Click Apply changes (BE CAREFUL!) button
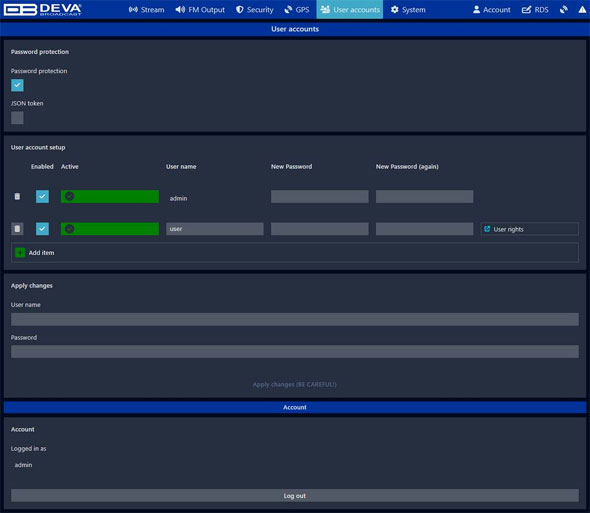Screen dimensions: 590x513 (x=295, y=384)
